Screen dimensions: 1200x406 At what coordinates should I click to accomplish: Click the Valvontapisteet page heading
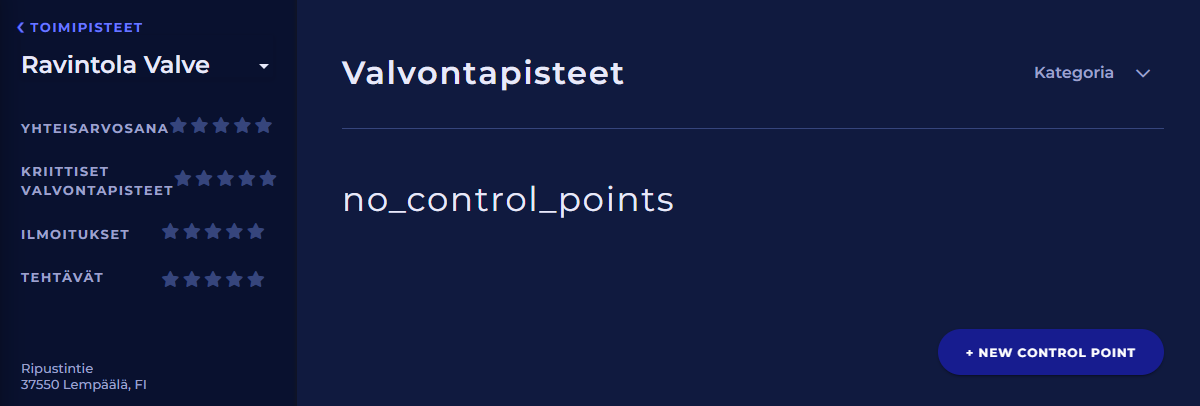(x=483, y=73)
